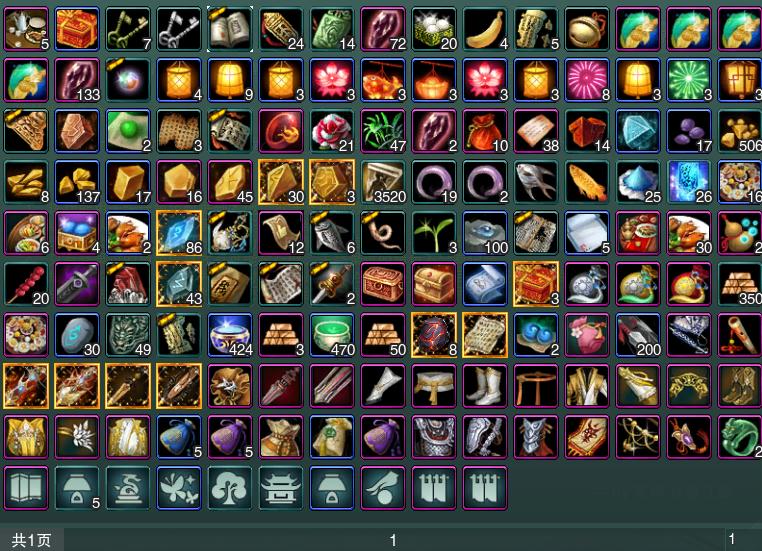This screenshot has height=551, width=762.
Task: Select the white boots equipment item
Action: 485,386
